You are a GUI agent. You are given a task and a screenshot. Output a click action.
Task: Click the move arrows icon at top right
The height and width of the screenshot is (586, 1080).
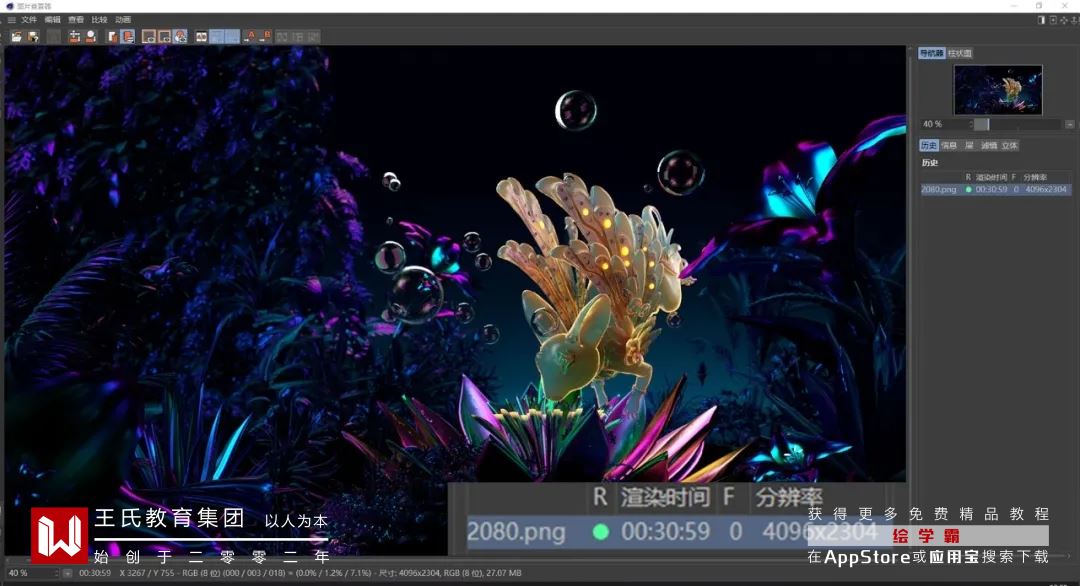[x=1064, y=20]
